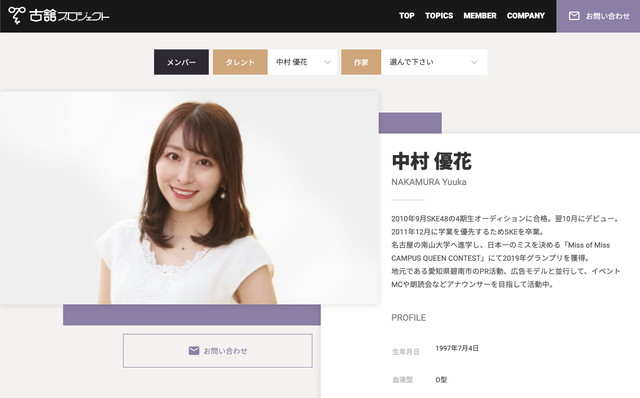Open the TOPICS menu item
This screenshot has height=398, width=640.
tap(439, 16)
